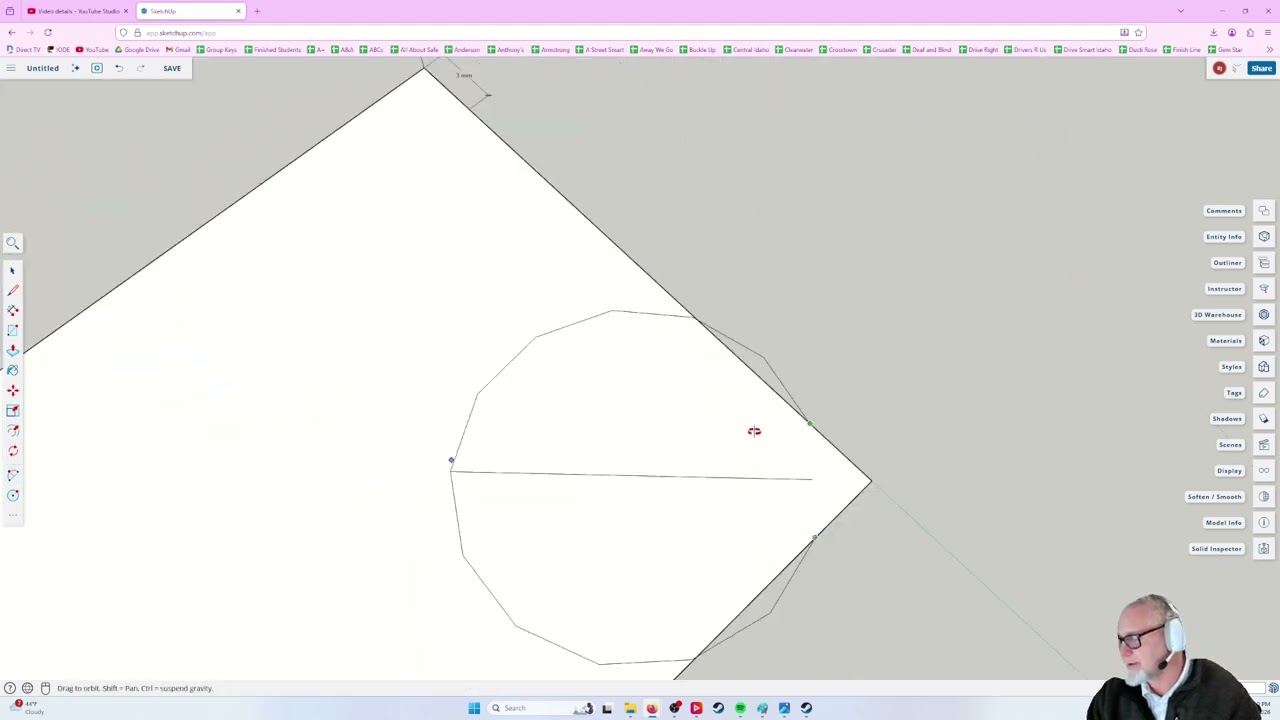Select the Select arrow tool
Viewport: 1280px width, 720px height.
[13, 271]
